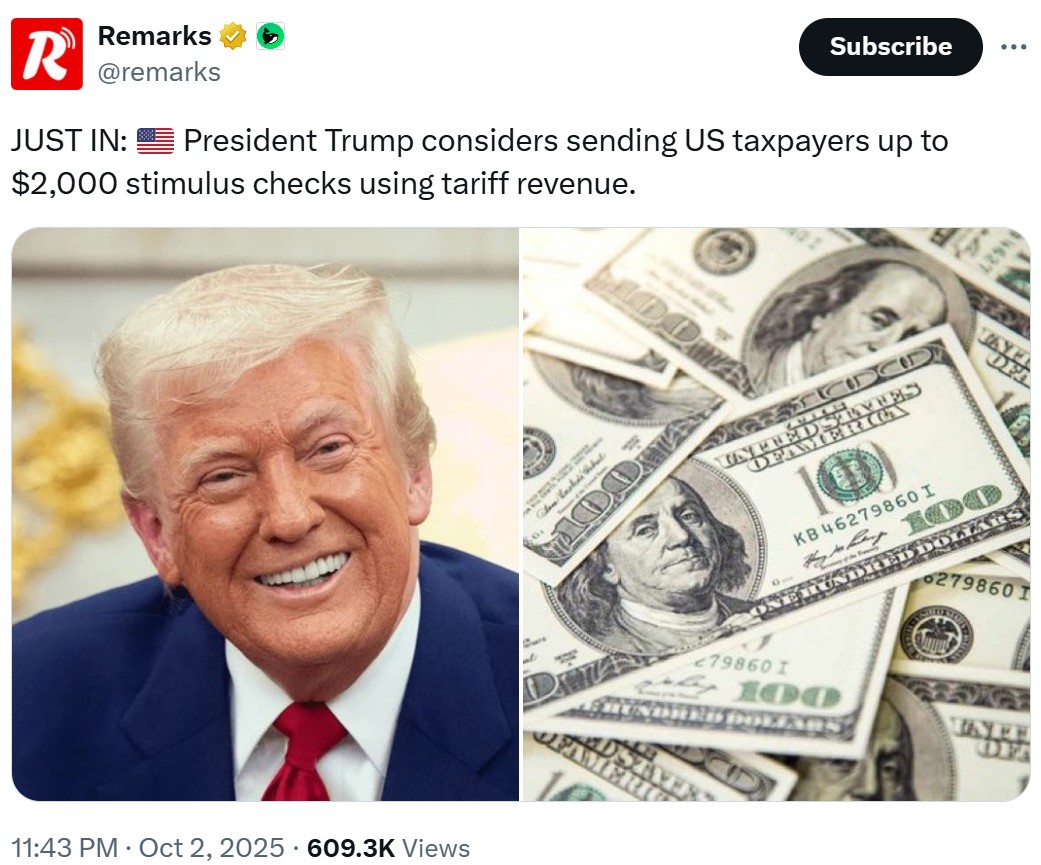The image size is (1041, 865).
Task: Subscribe to the Remarks account
Action: 890,46
